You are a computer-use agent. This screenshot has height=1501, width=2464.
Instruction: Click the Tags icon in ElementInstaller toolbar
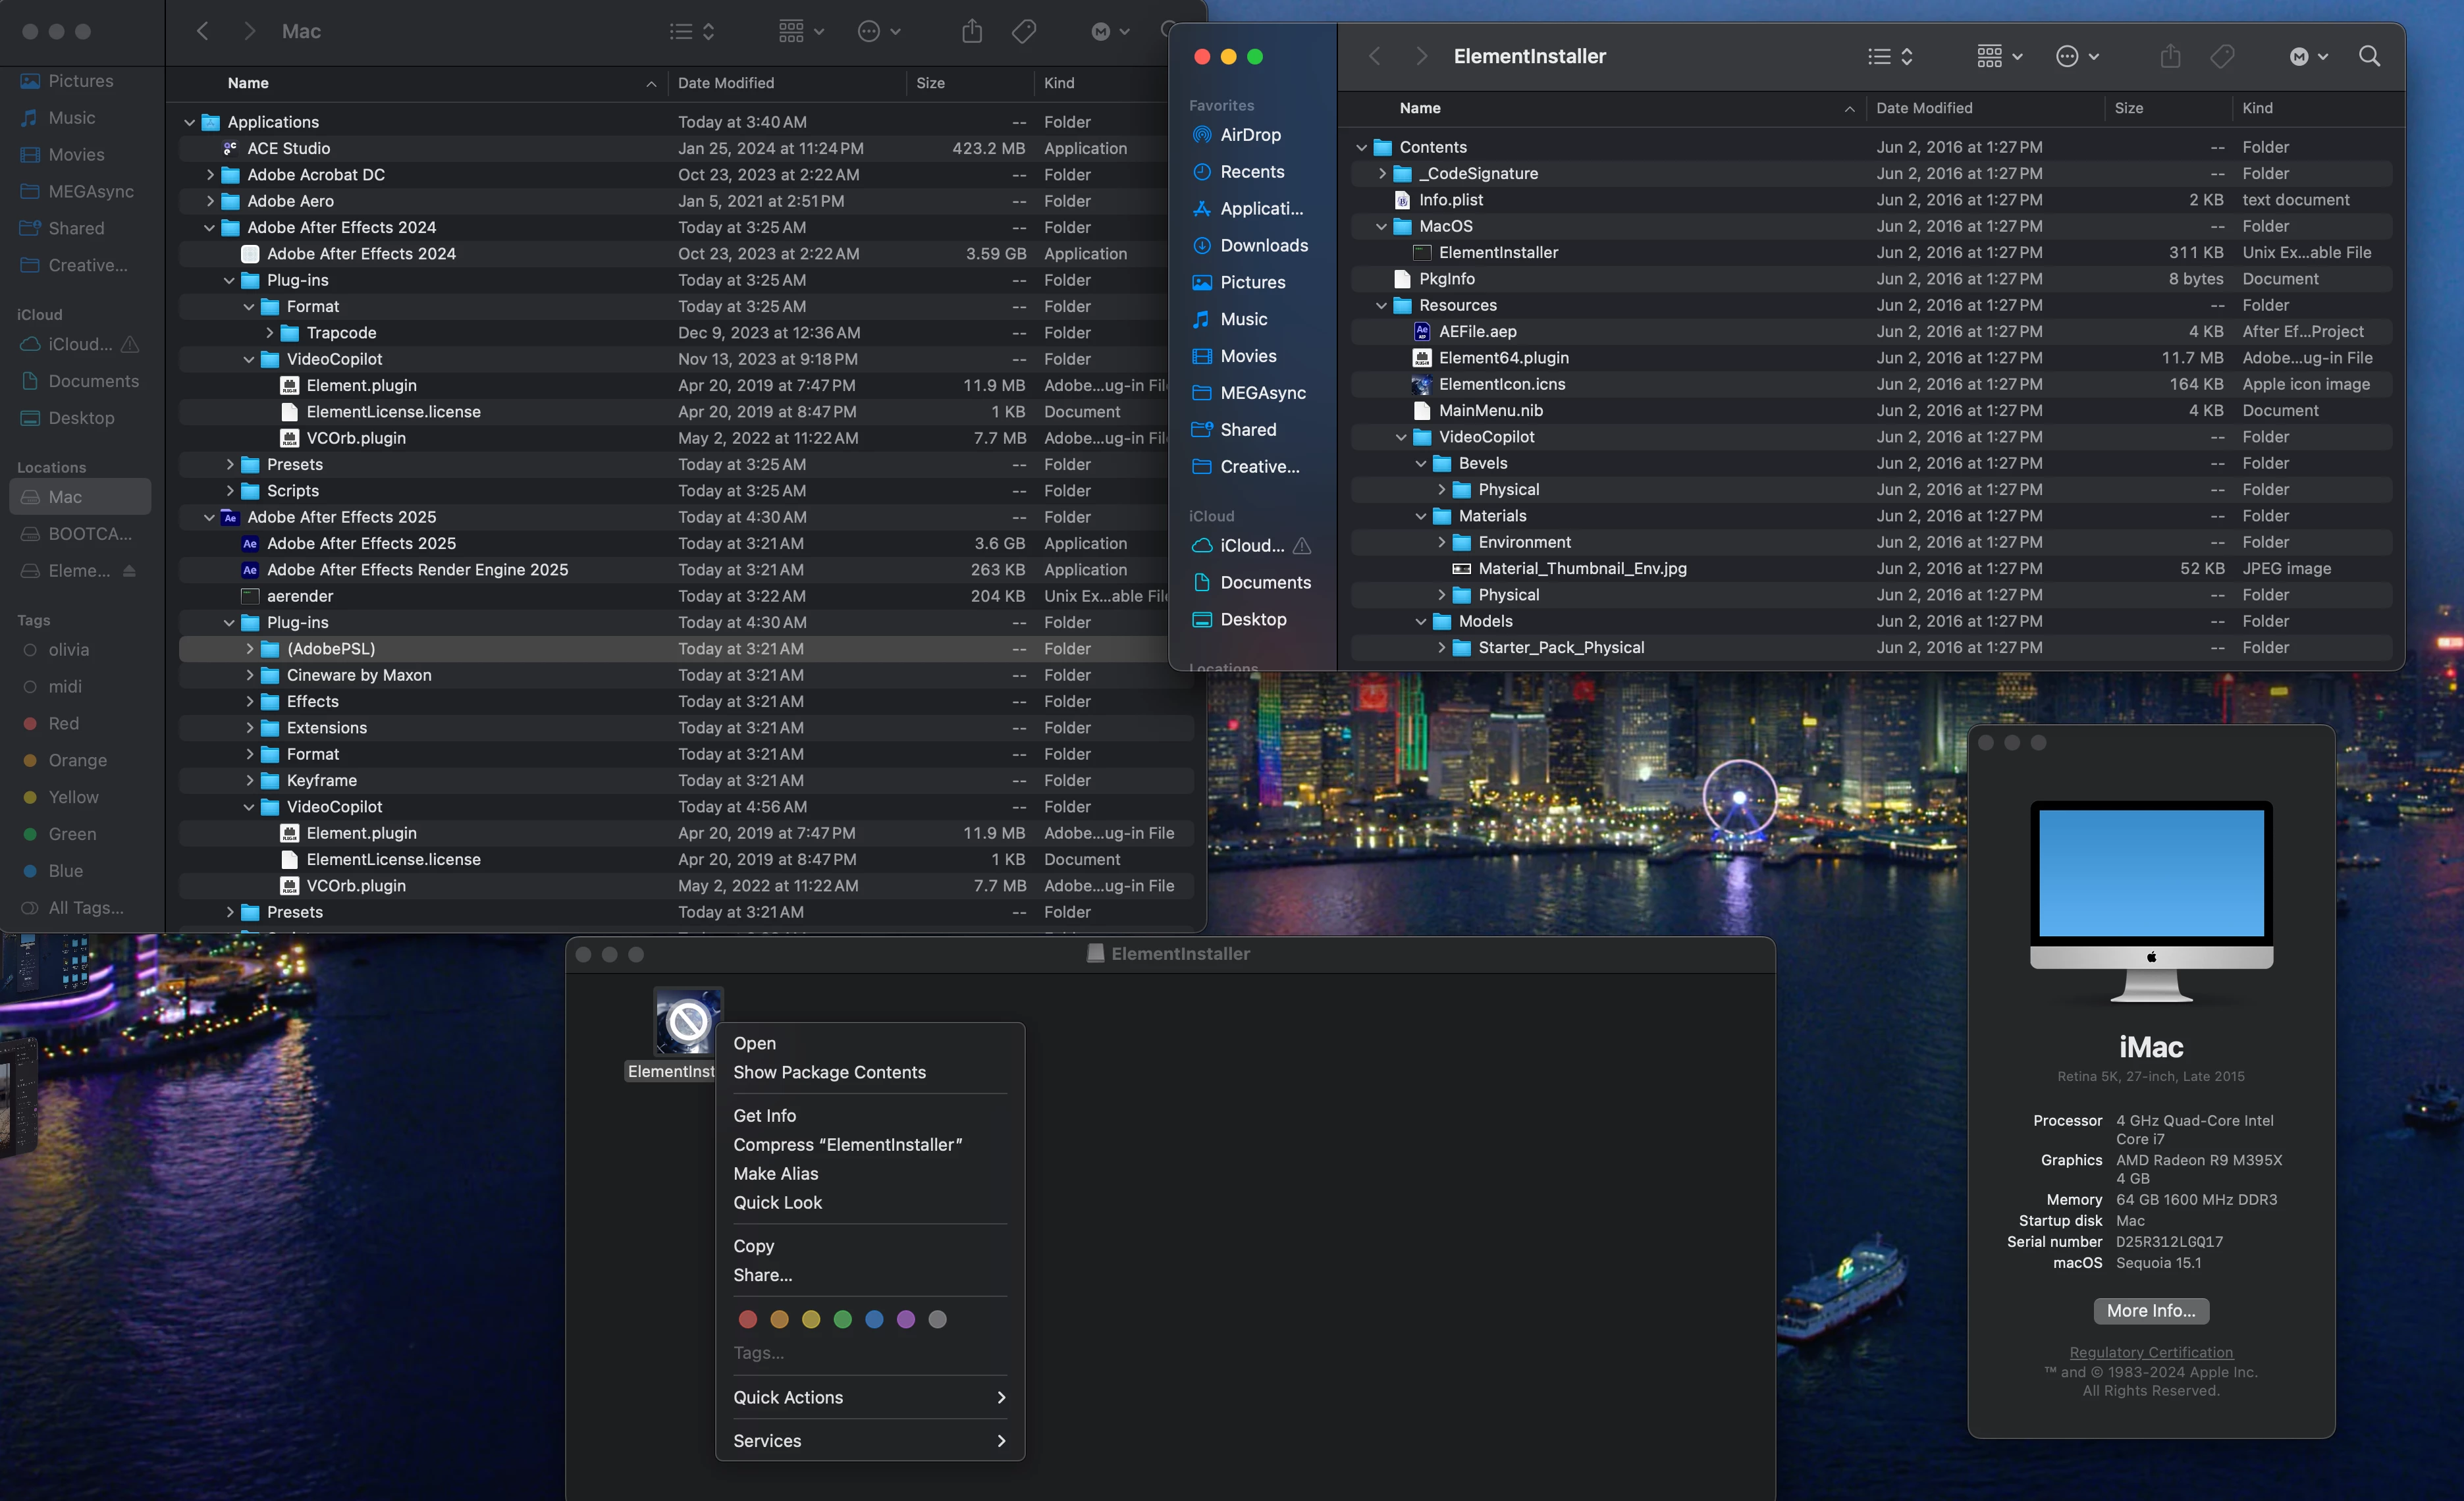(x=2222, y=56)
